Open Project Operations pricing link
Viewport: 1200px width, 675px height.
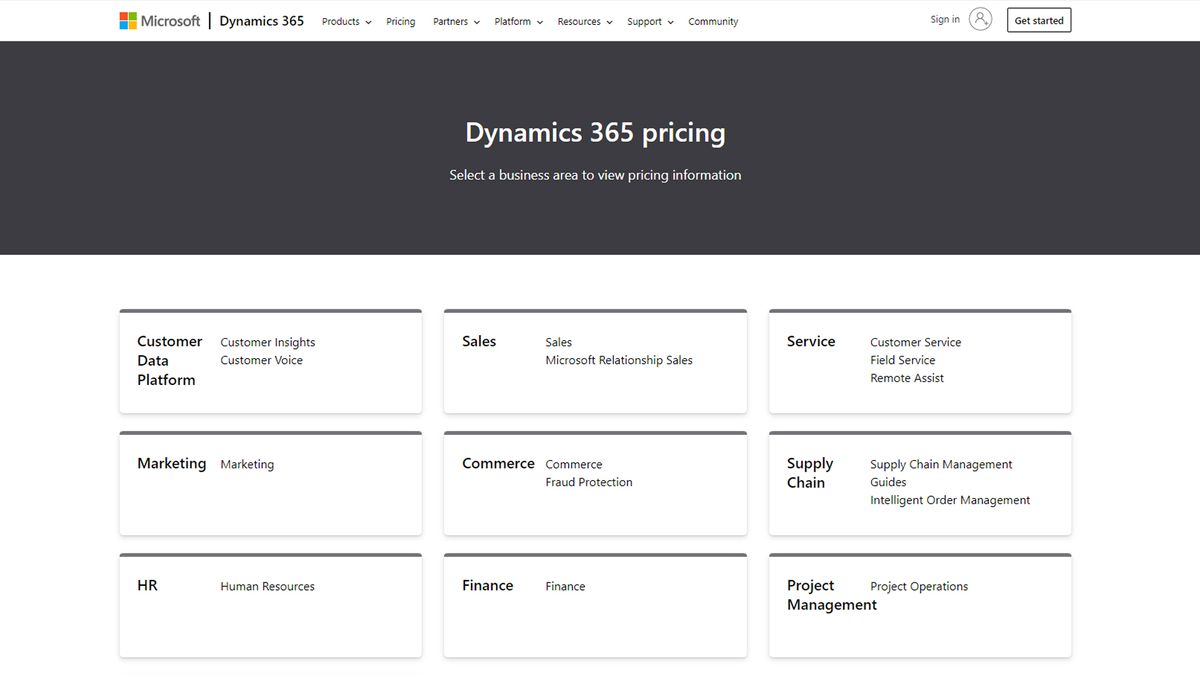coord(919,586)
